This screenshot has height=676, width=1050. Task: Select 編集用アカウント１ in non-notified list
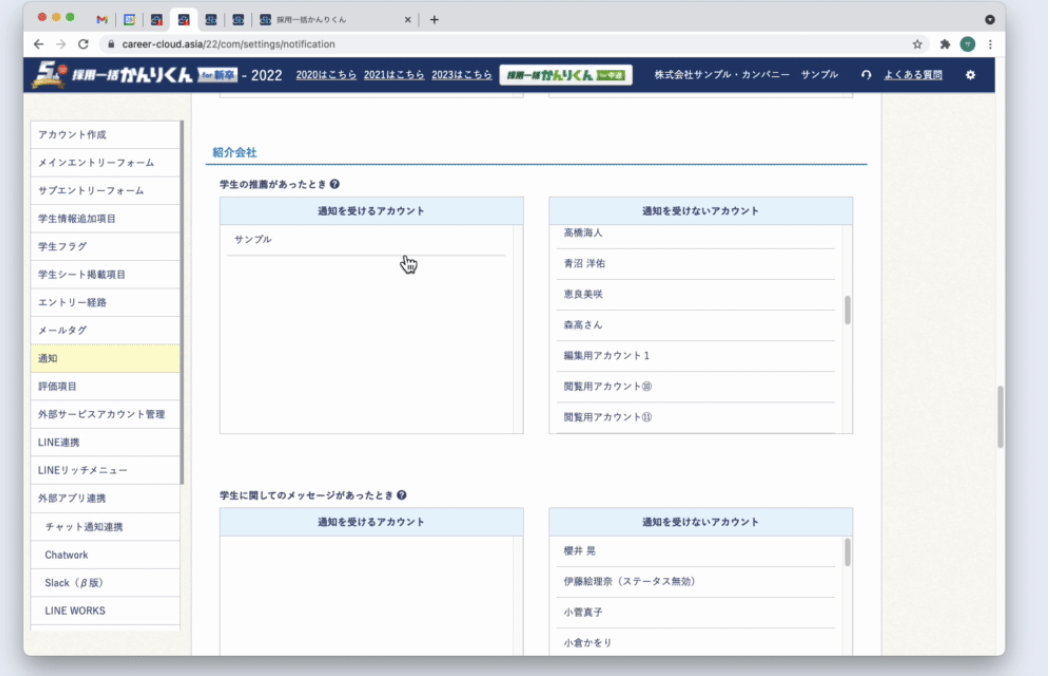tap(606, 356)
